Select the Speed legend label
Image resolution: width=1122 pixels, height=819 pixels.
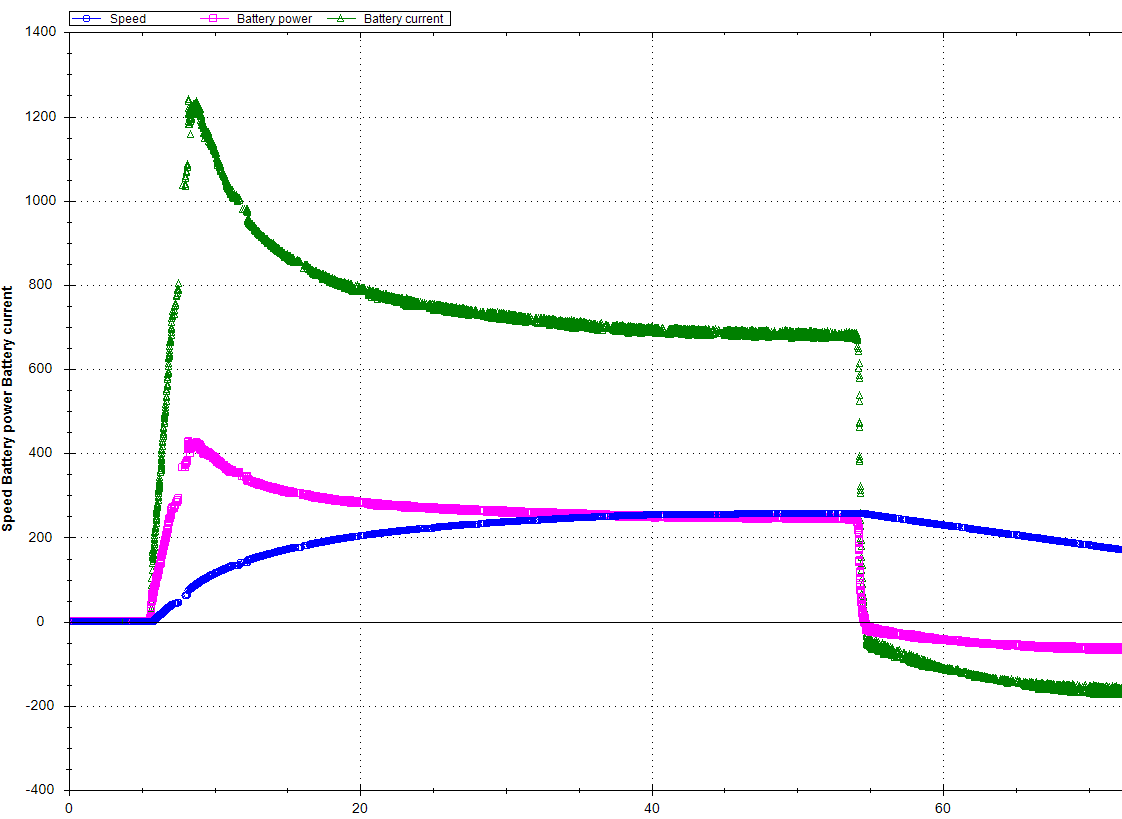(127, 19)
